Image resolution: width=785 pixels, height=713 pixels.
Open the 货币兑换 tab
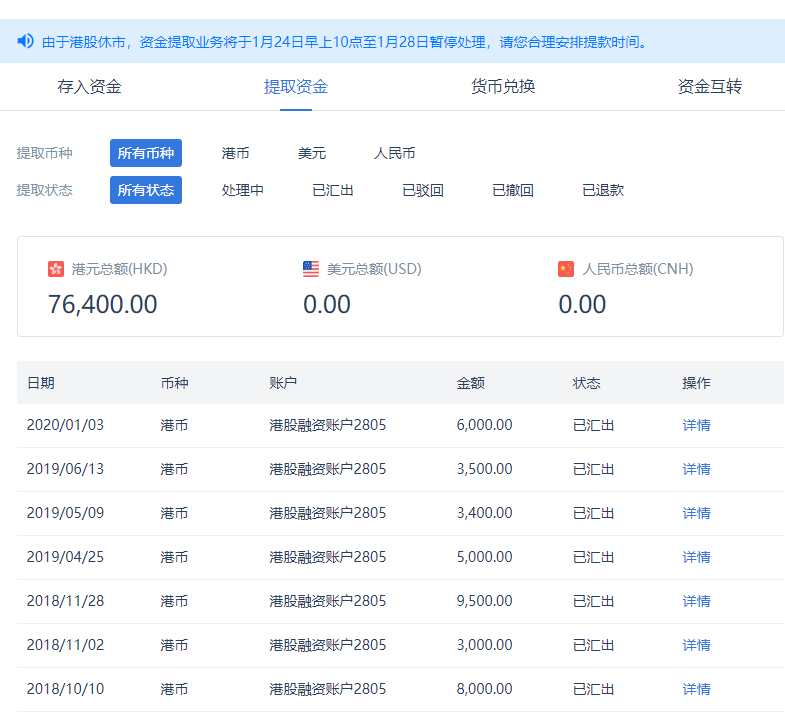click(x=503, y=87)
